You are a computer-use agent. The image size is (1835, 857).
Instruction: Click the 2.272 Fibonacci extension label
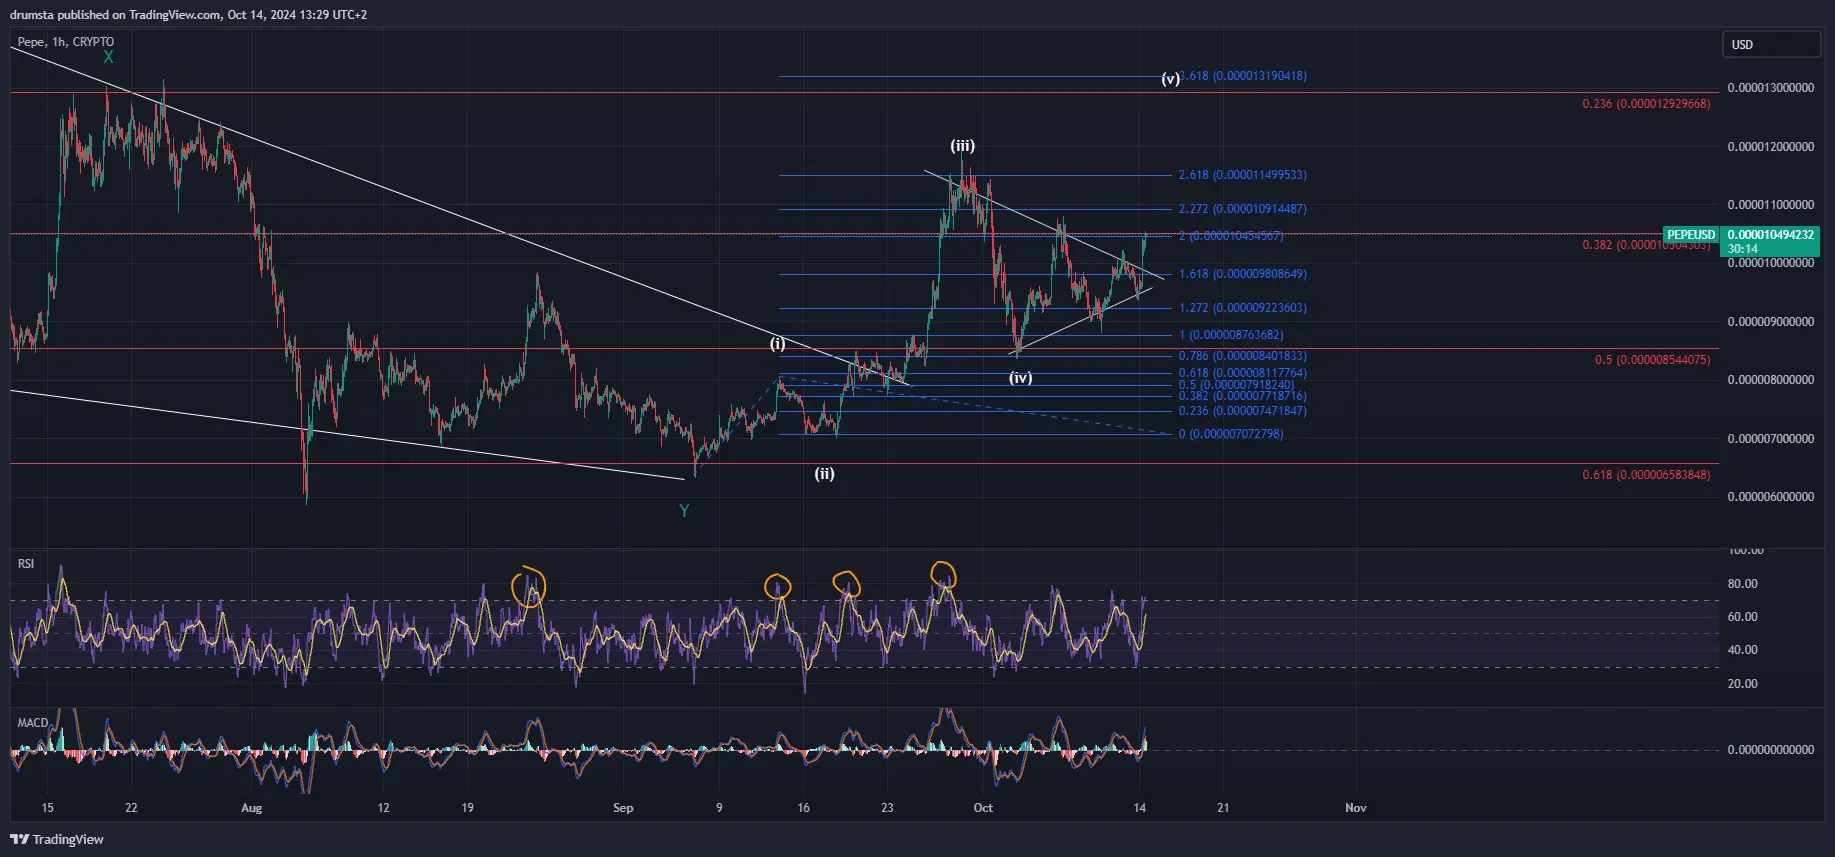click(1242, 209)
